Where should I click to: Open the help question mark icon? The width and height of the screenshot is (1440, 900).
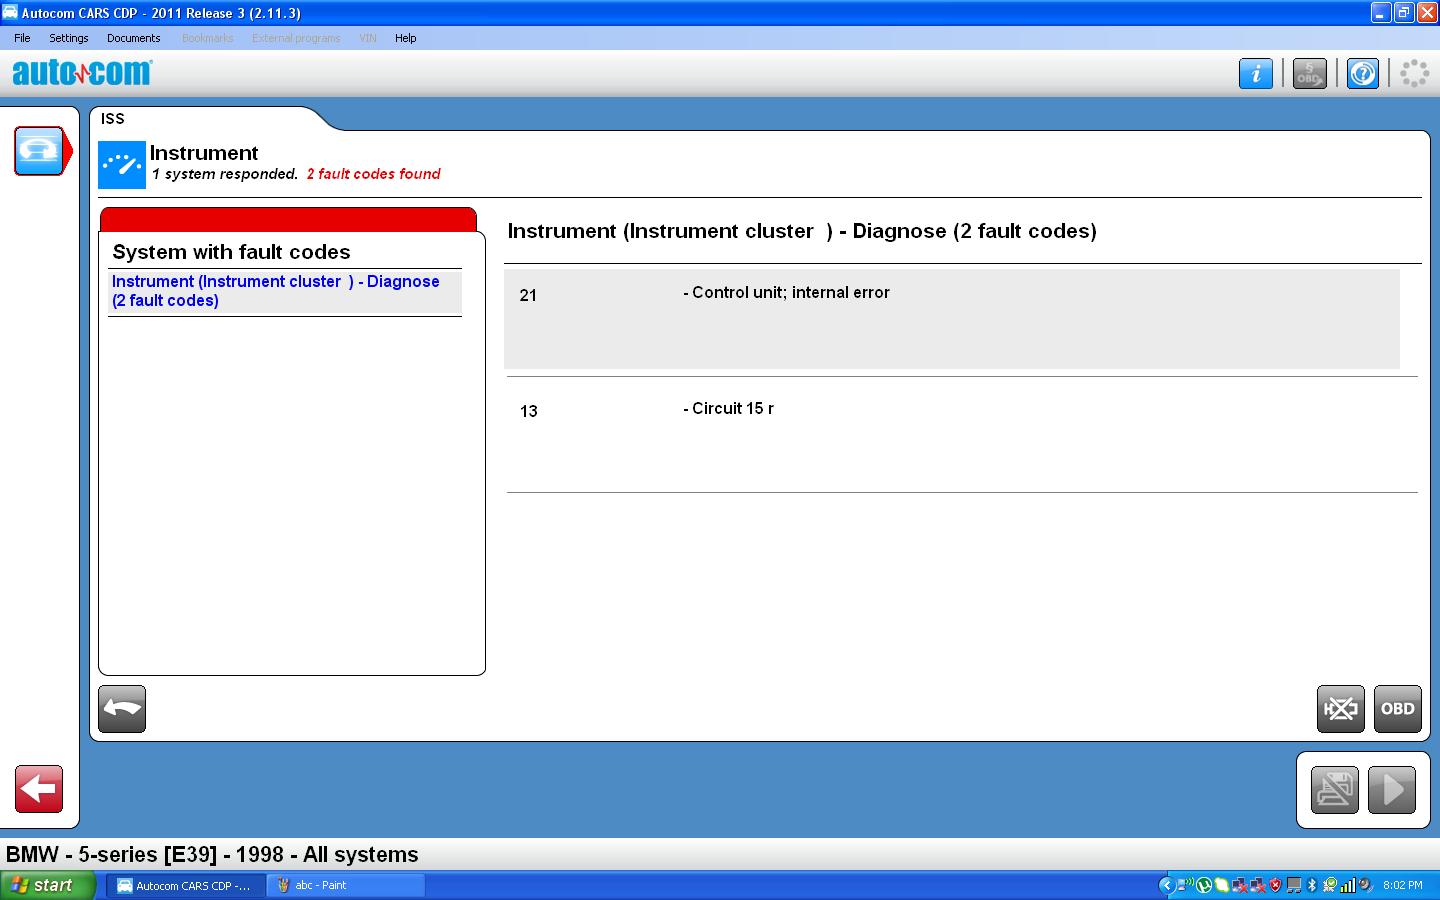1362,73
